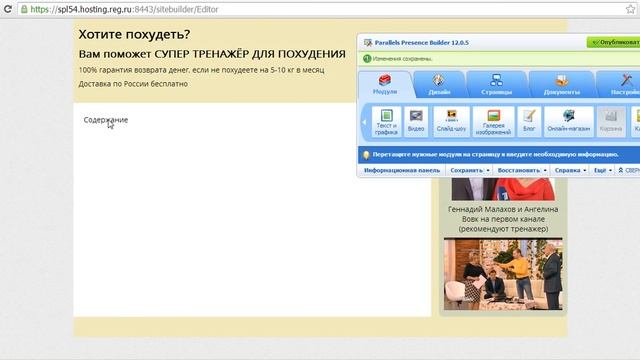Switch to the Страницы tab
The image size is (640, 360).
pos(496,85)
